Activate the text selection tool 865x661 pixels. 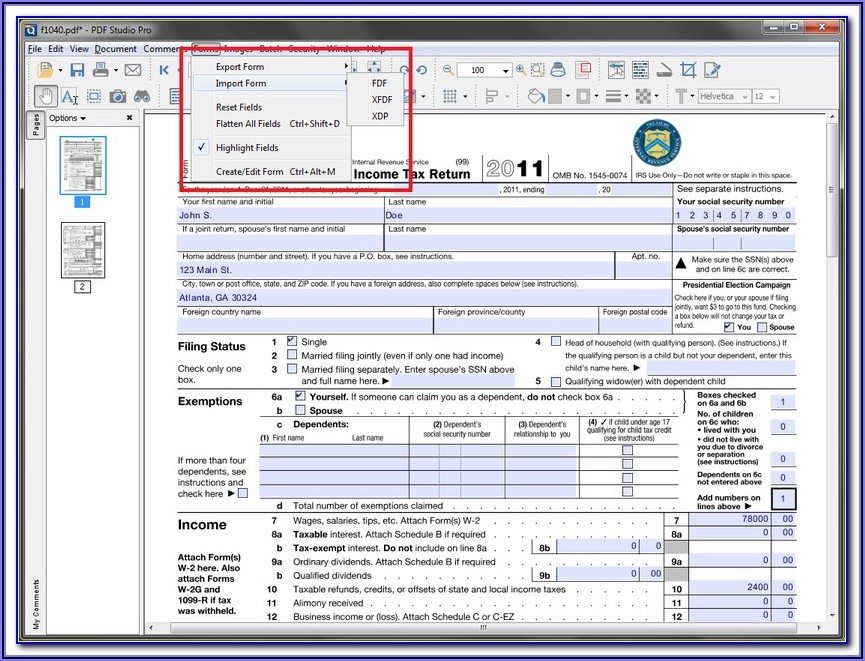pyautogui.click(x=69, y=96)
